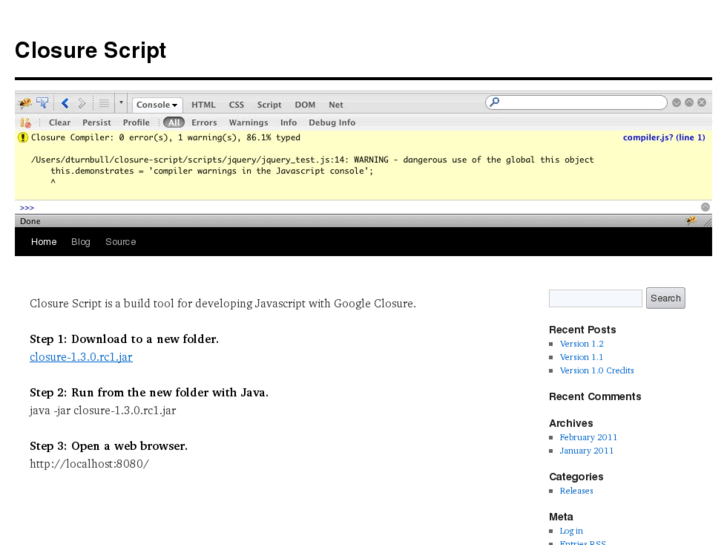
Task: Click the Firebug status bar bug icon
Action: coord(691,220)
